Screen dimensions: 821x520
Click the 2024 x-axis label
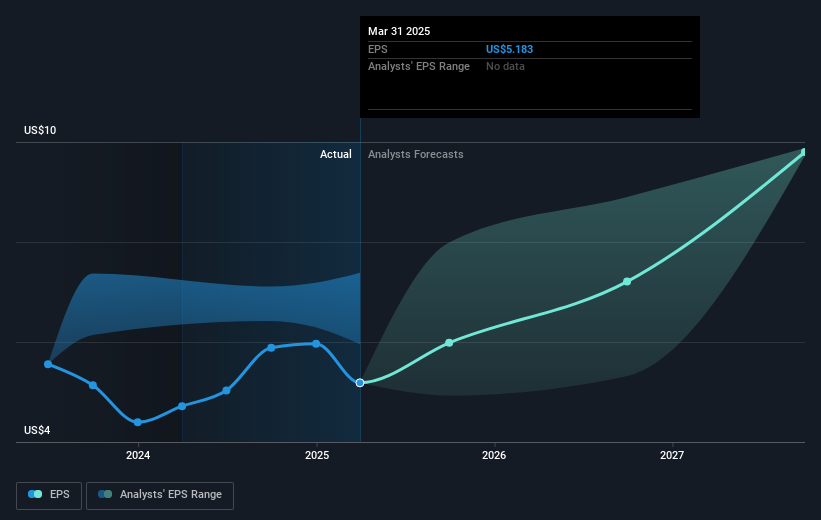(138, 455)
